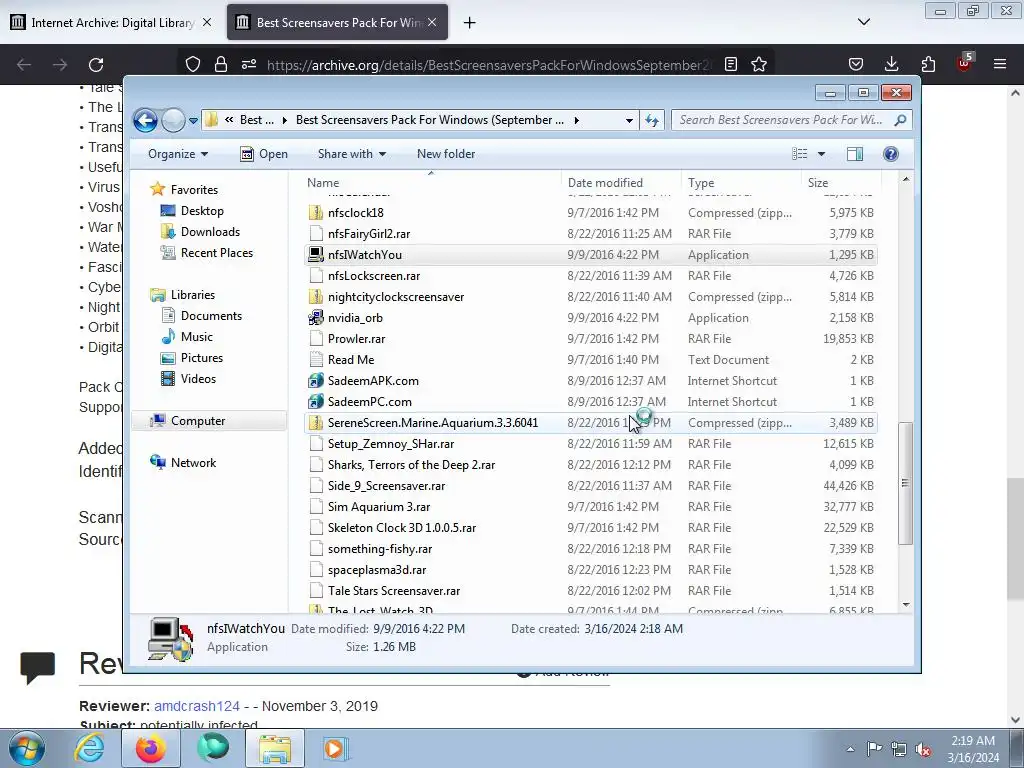Open Desktop in navigation pane
This screenshot has height=768, width=1024.
202,211
